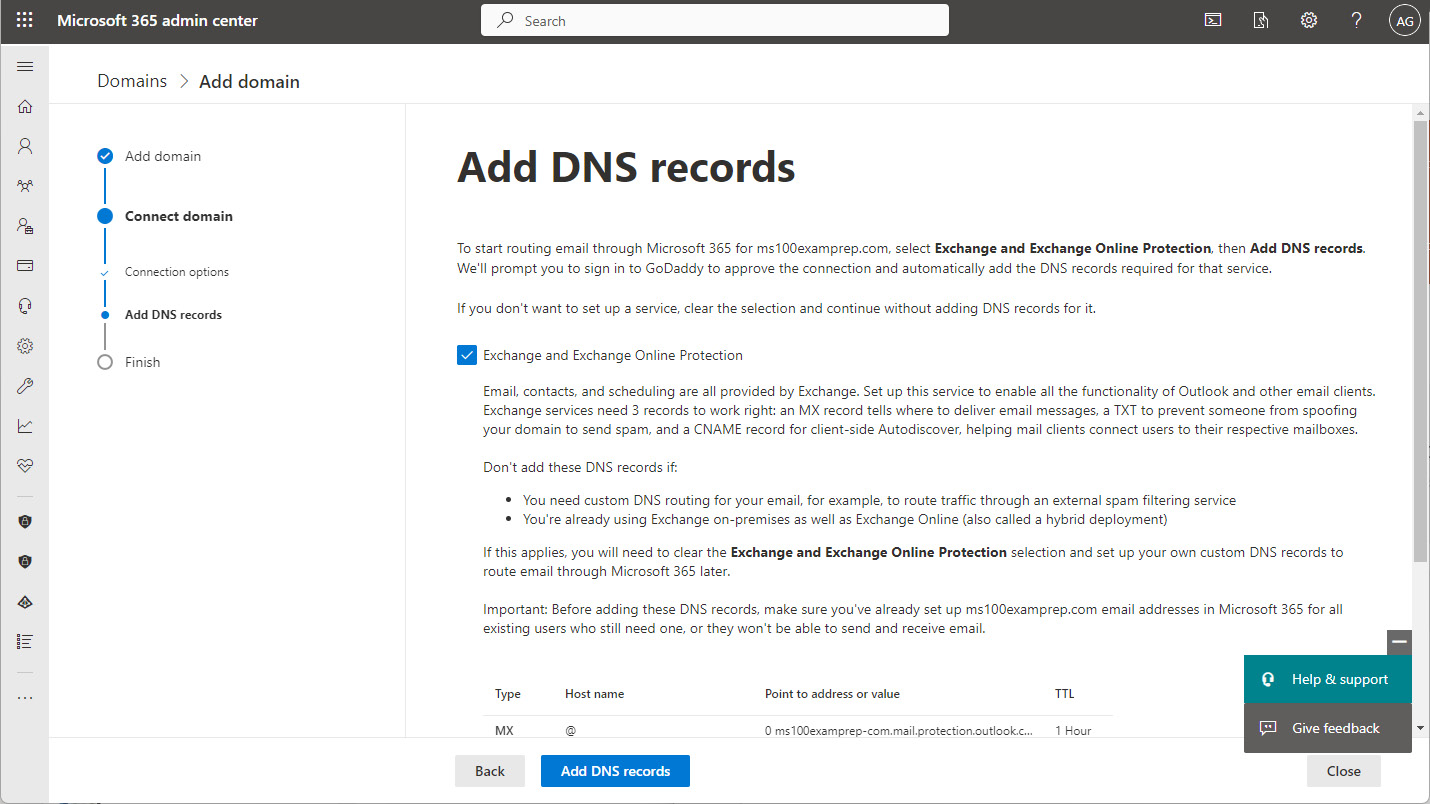Close the Add domain wizard
This screenshot has height=804, width=1430.
click(1343, 771)
